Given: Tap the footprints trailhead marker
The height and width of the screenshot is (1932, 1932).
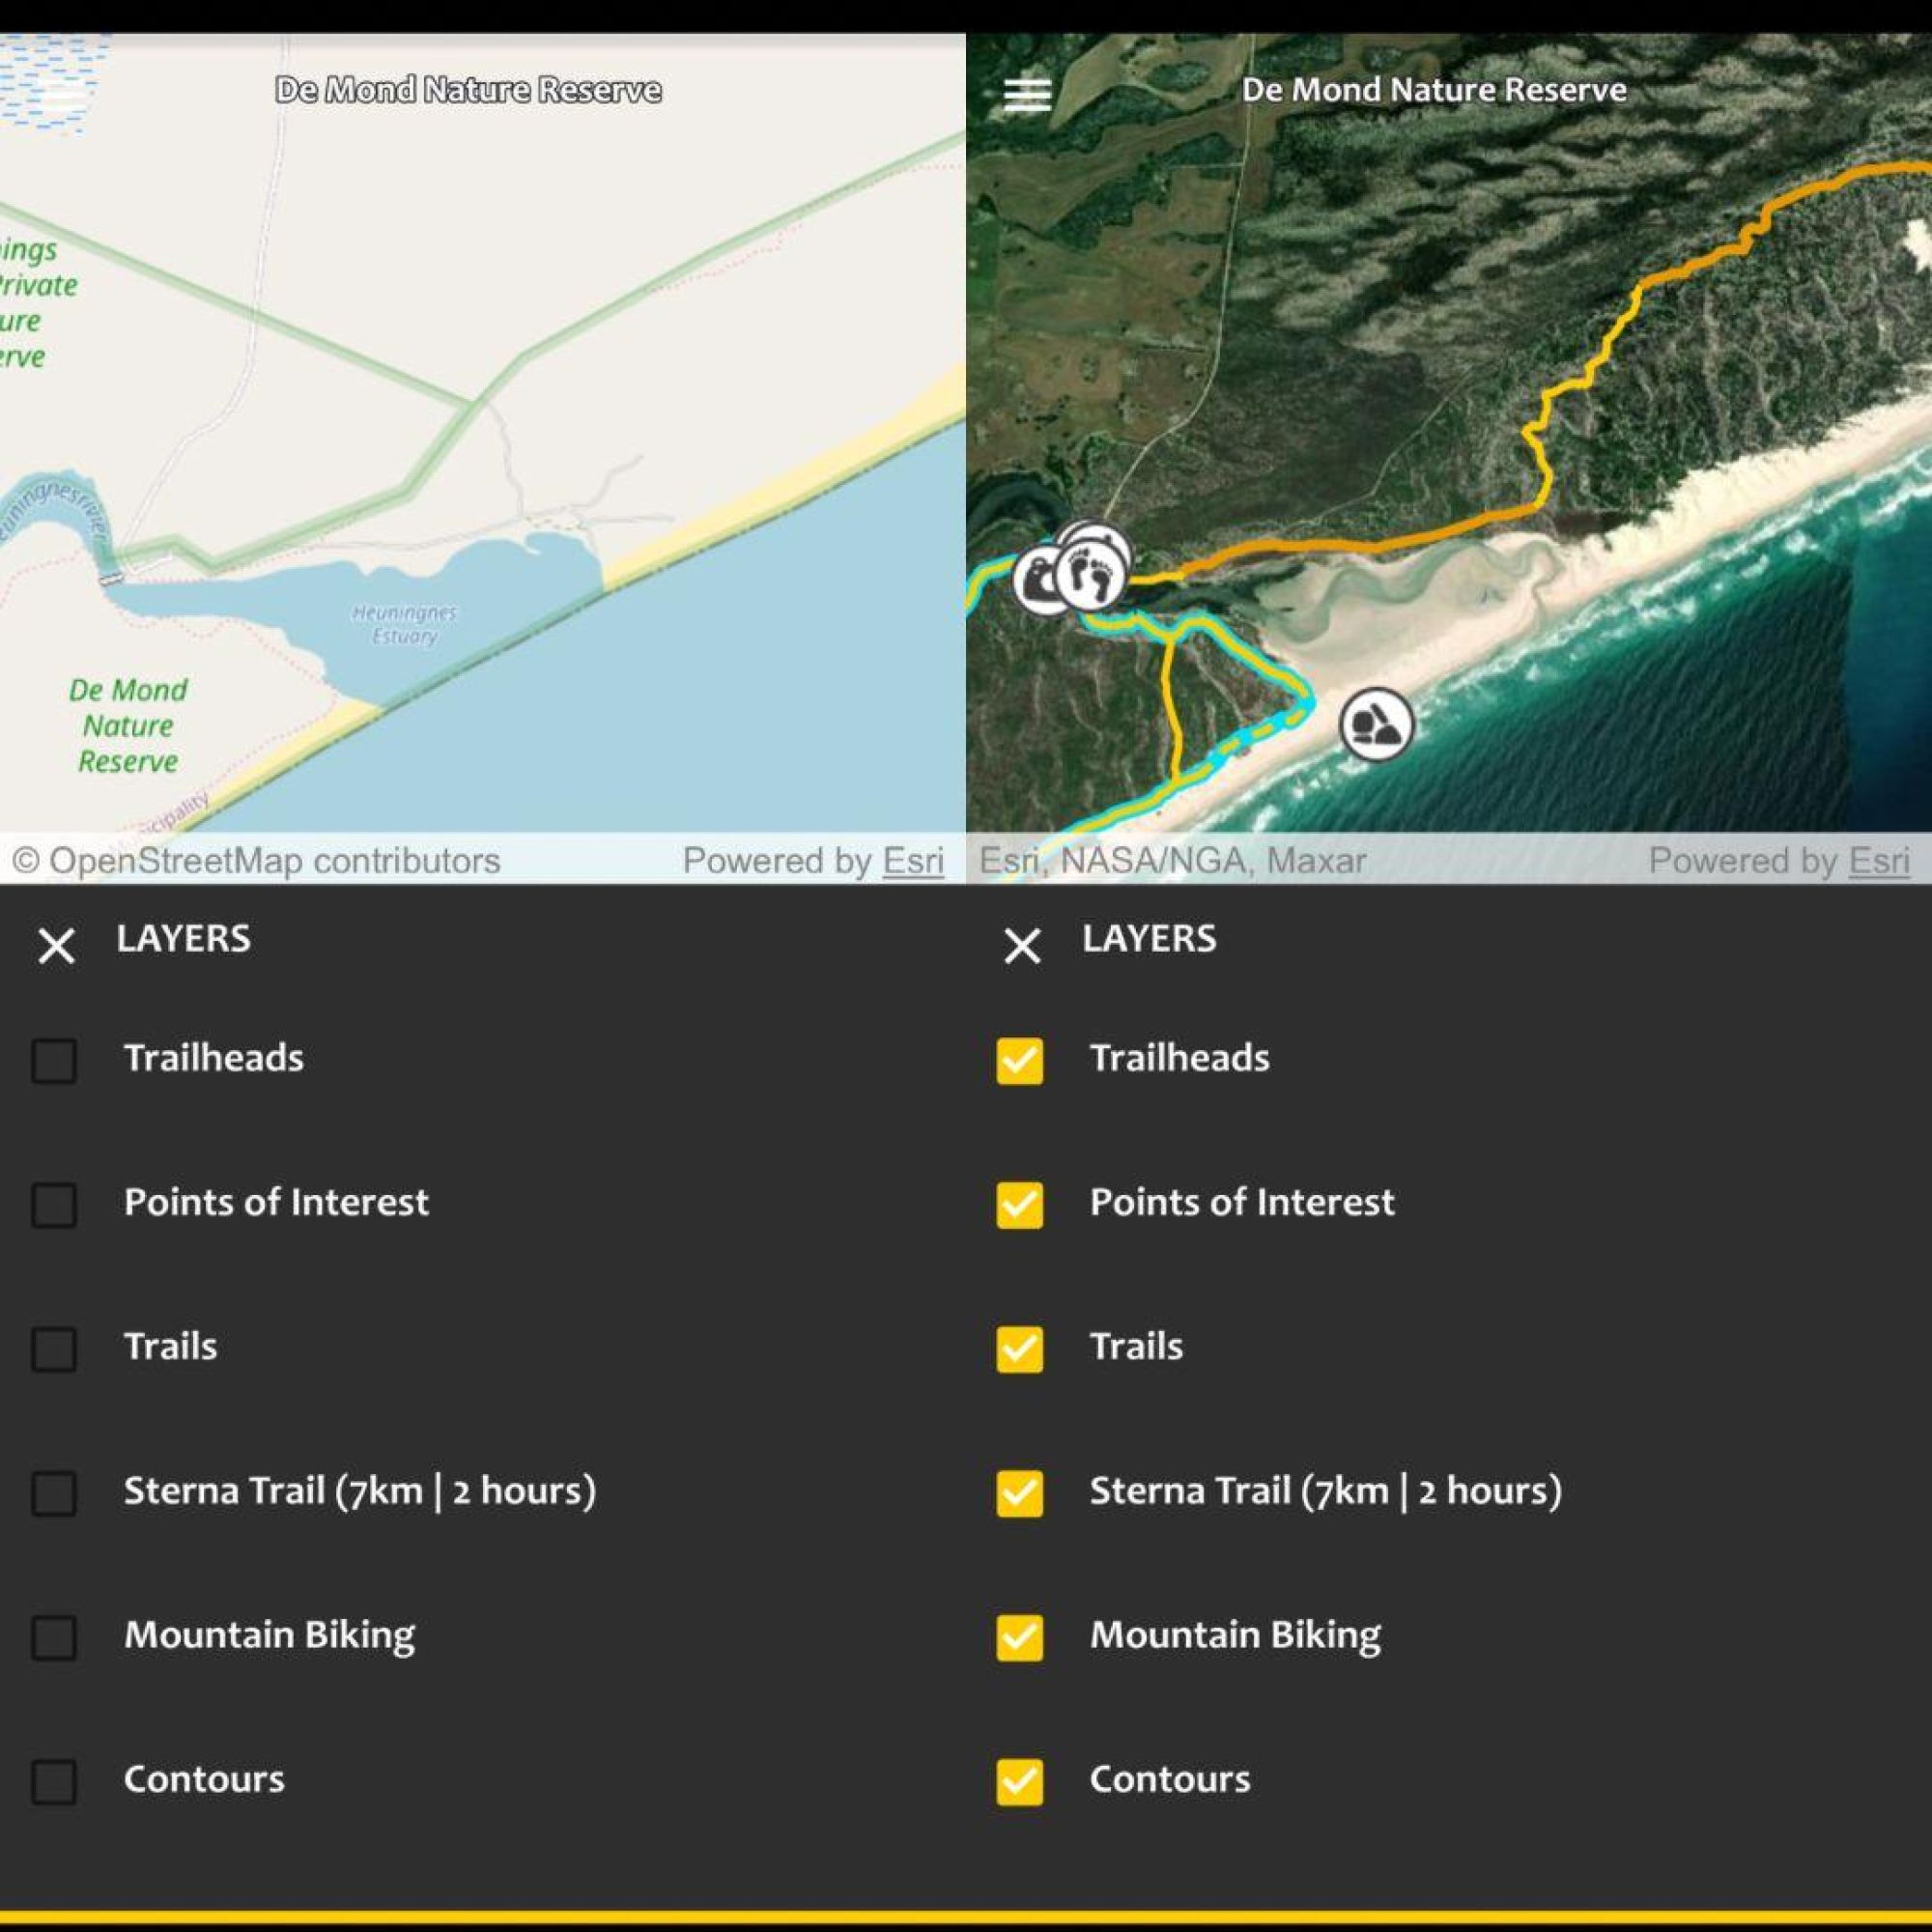Looking at the screenshot, I should (1092, 577).
